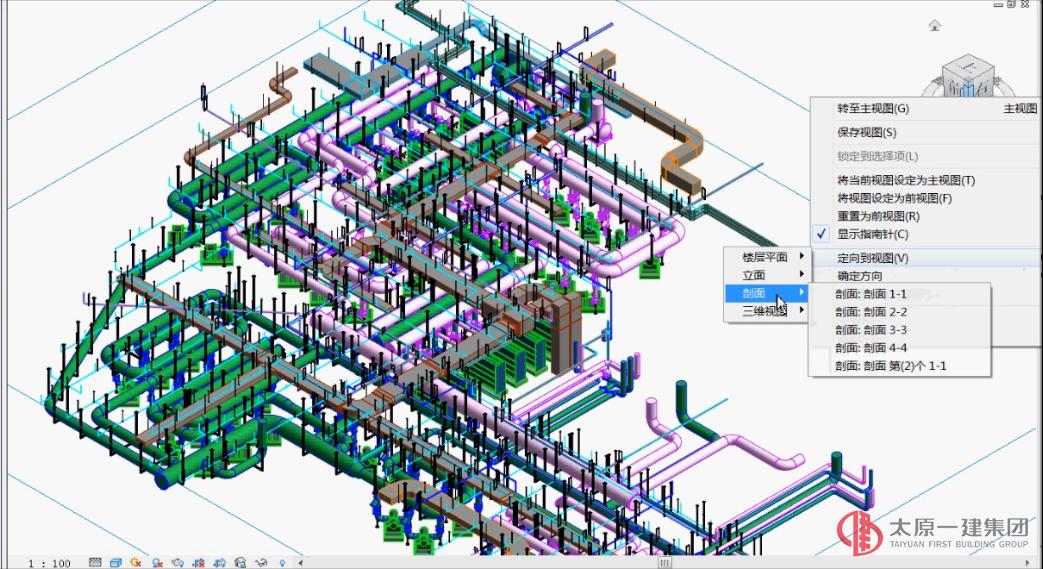Image resolution: width=1043 pixels, height=569 pixels.
Task: Toggle the shadows icon in view bar
Action: (x=158, y=563)
